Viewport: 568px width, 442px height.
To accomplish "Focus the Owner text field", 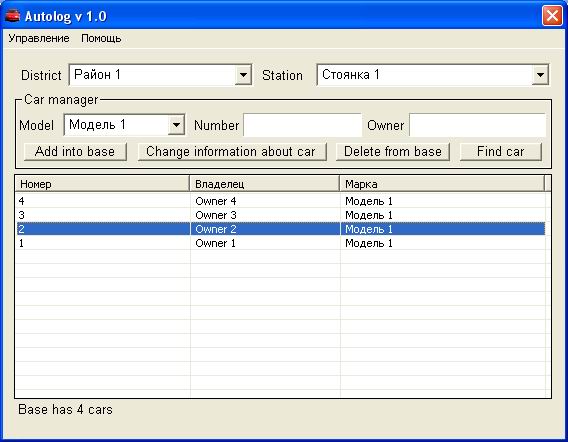I will click(477, 125).
